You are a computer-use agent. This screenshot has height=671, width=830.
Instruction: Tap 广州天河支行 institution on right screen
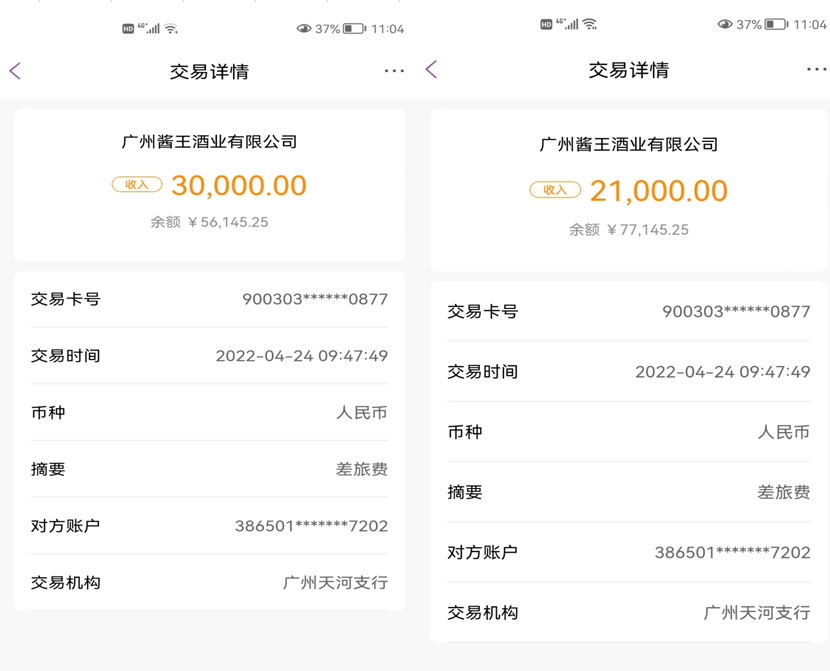pos(756,613)
